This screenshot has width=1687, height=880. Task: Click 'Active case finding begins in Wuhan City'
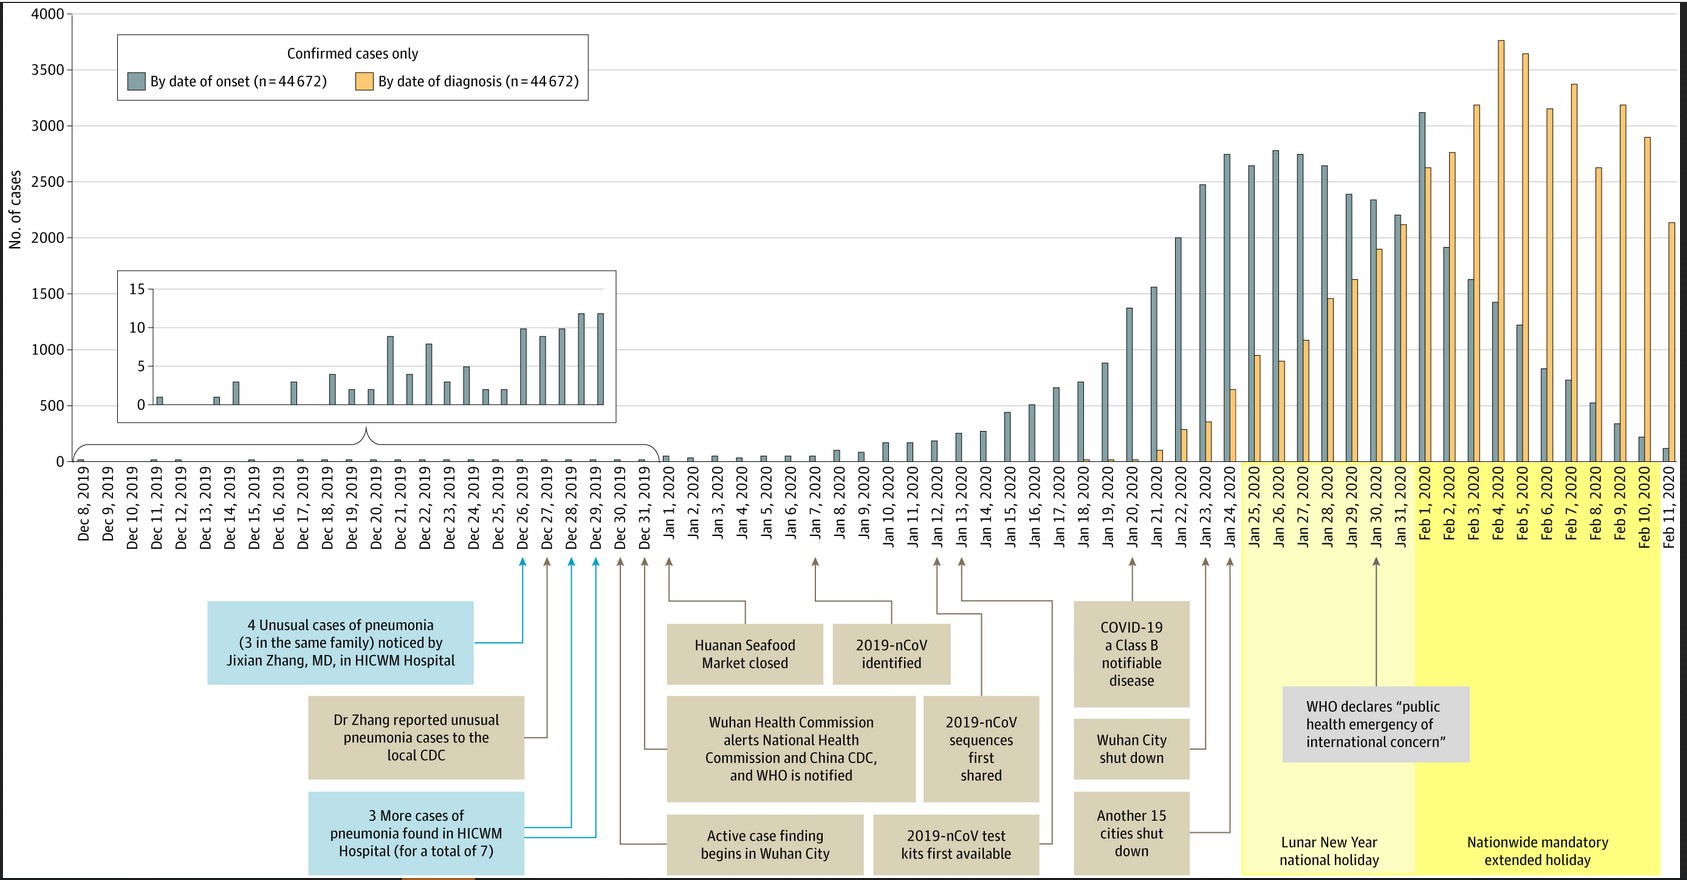pyautogui.click(x=765, y=844)
